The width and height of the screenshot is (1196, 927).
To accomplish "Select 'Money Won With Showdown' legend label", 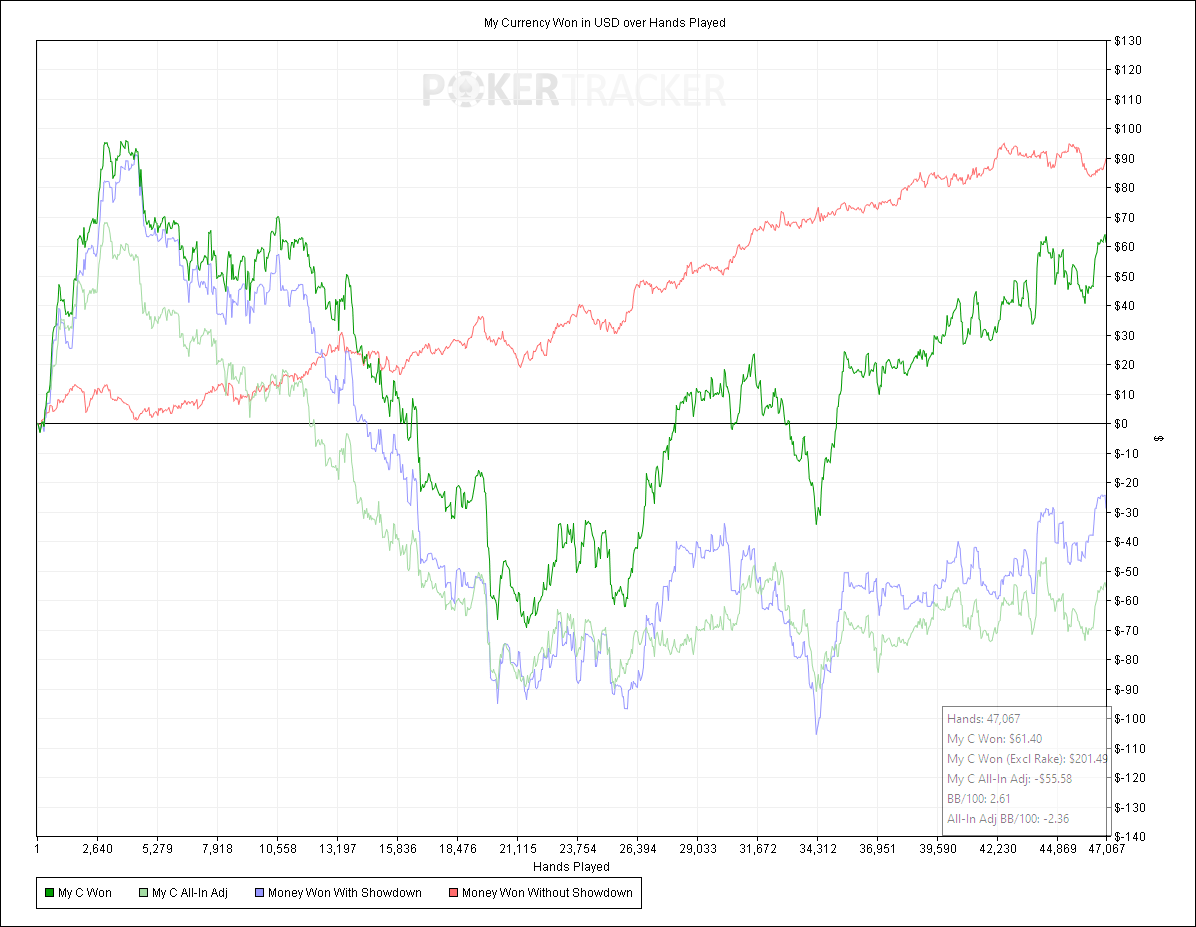I will (345, 893).
